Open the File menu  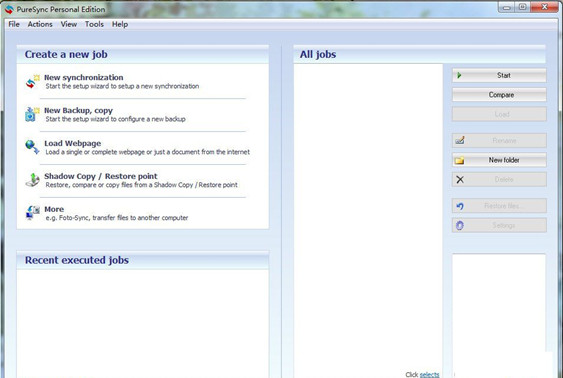14,24
